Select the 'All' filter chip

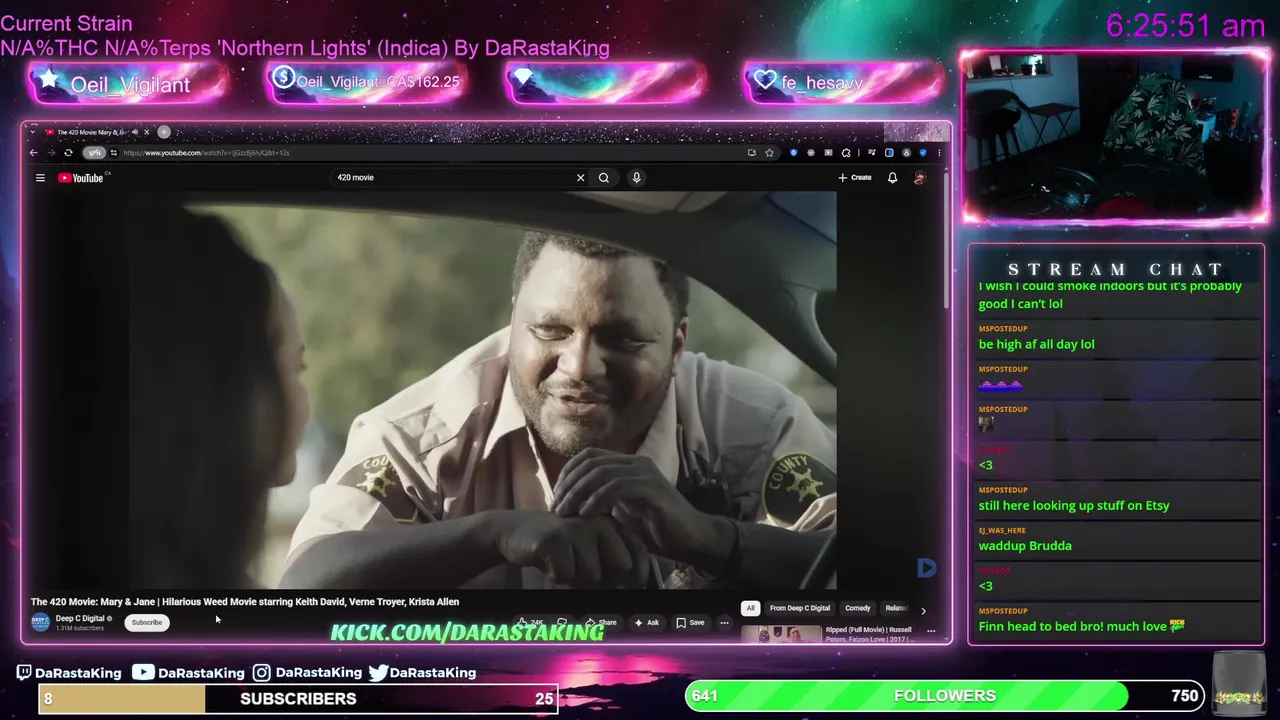(750, 608)
